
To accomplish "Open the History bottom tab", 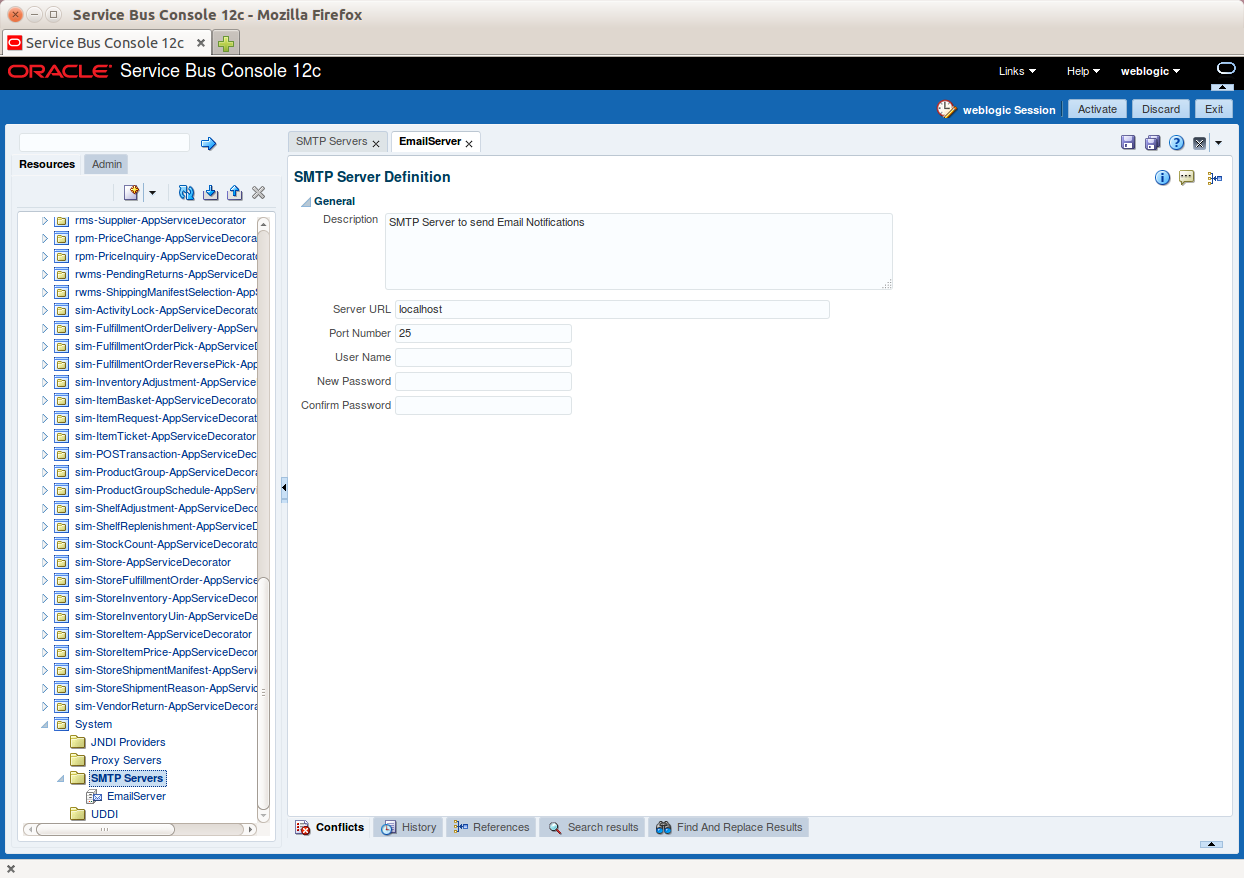I will 409,827.
